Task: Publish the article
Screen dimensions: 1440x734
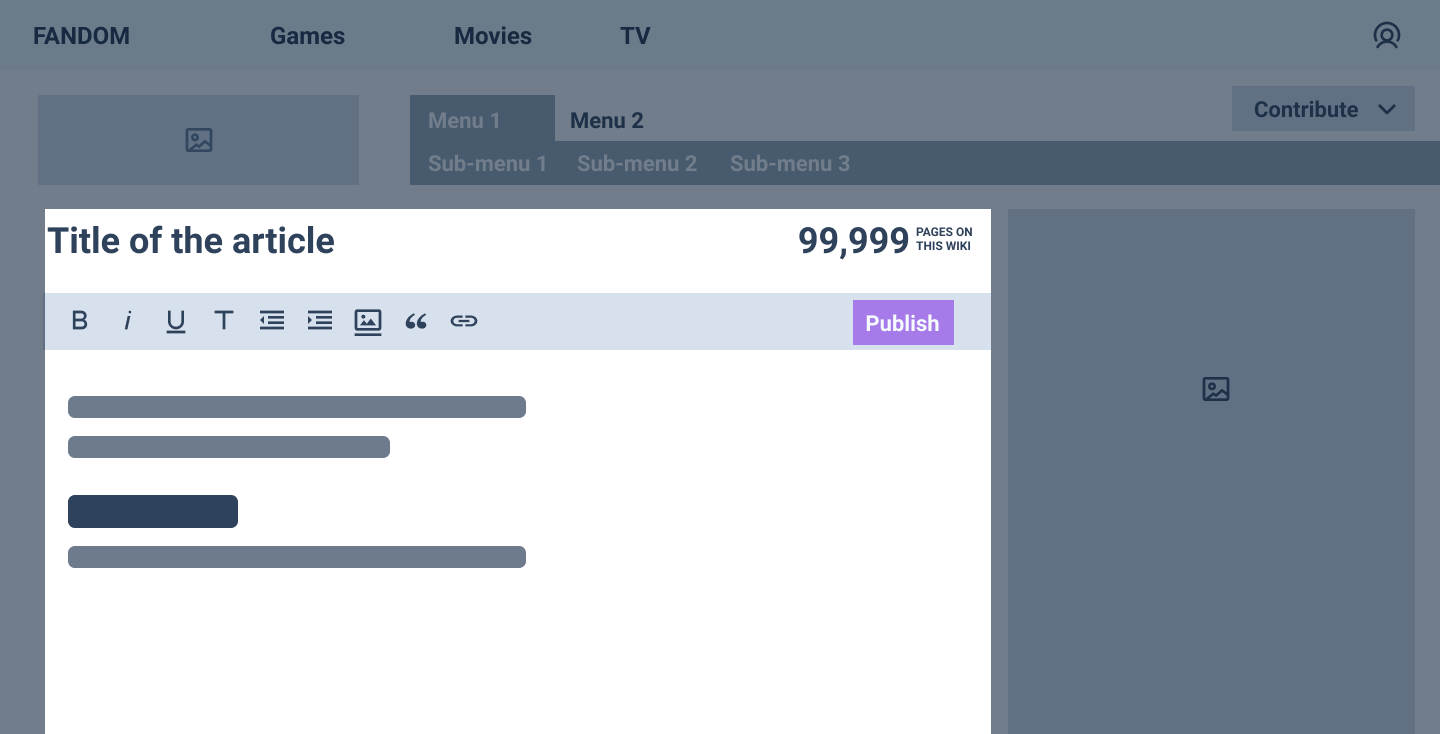Action: (902, 323)
